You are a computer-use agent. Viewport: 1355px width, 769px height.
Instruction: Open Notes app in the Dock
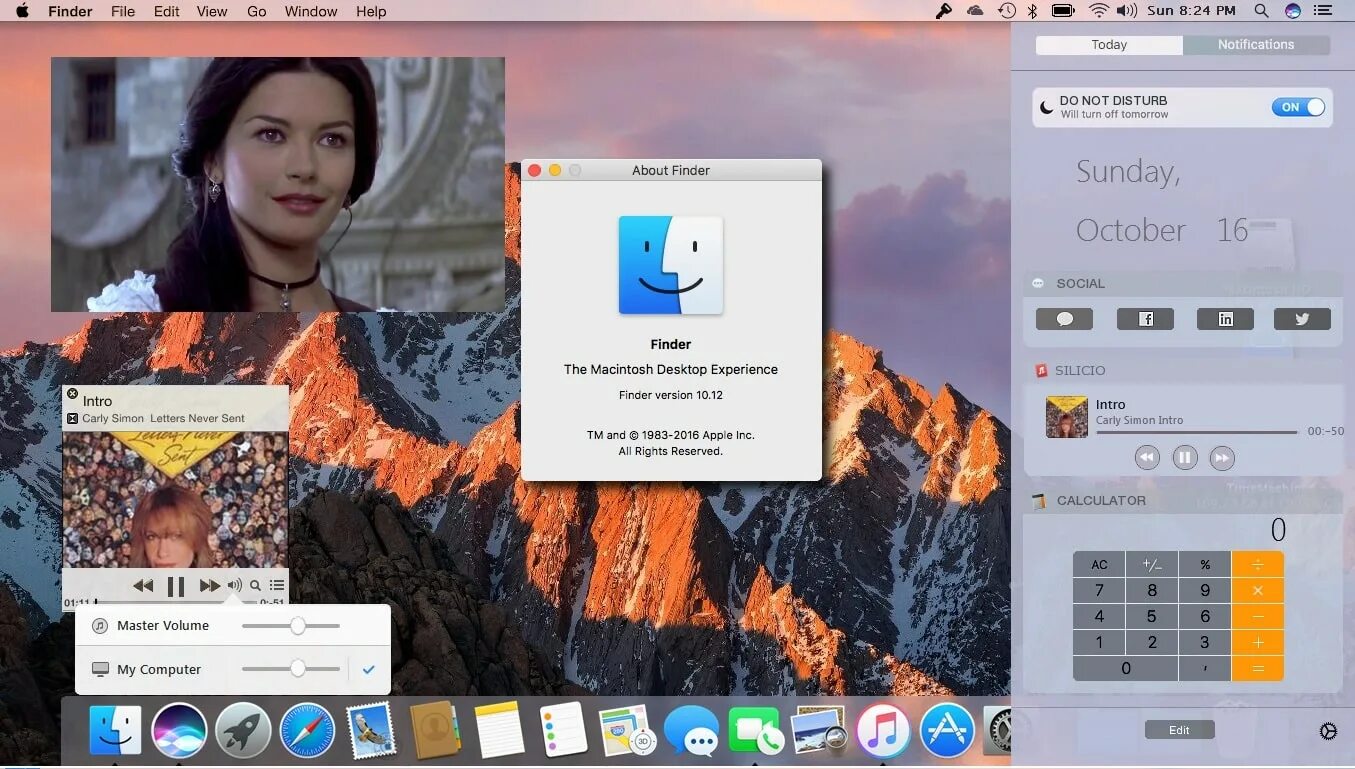[499, 729]
